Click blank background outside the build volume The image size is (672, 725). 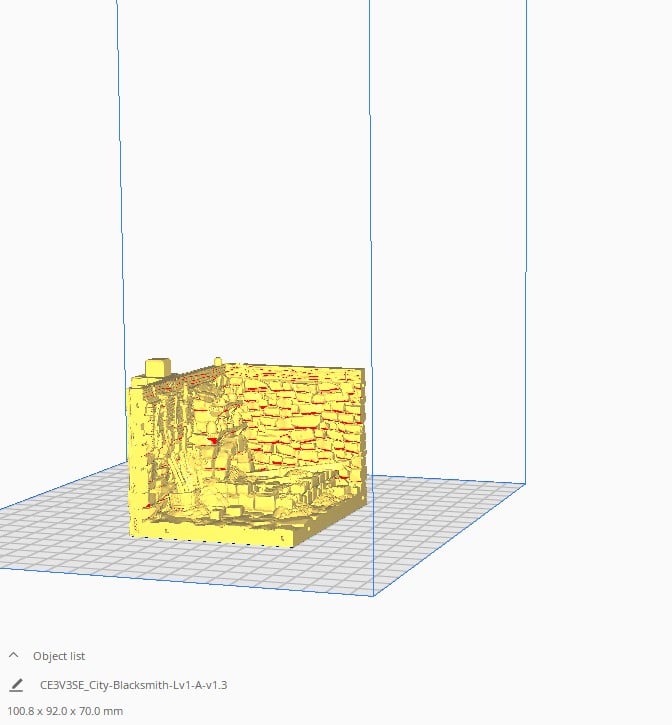601,277
